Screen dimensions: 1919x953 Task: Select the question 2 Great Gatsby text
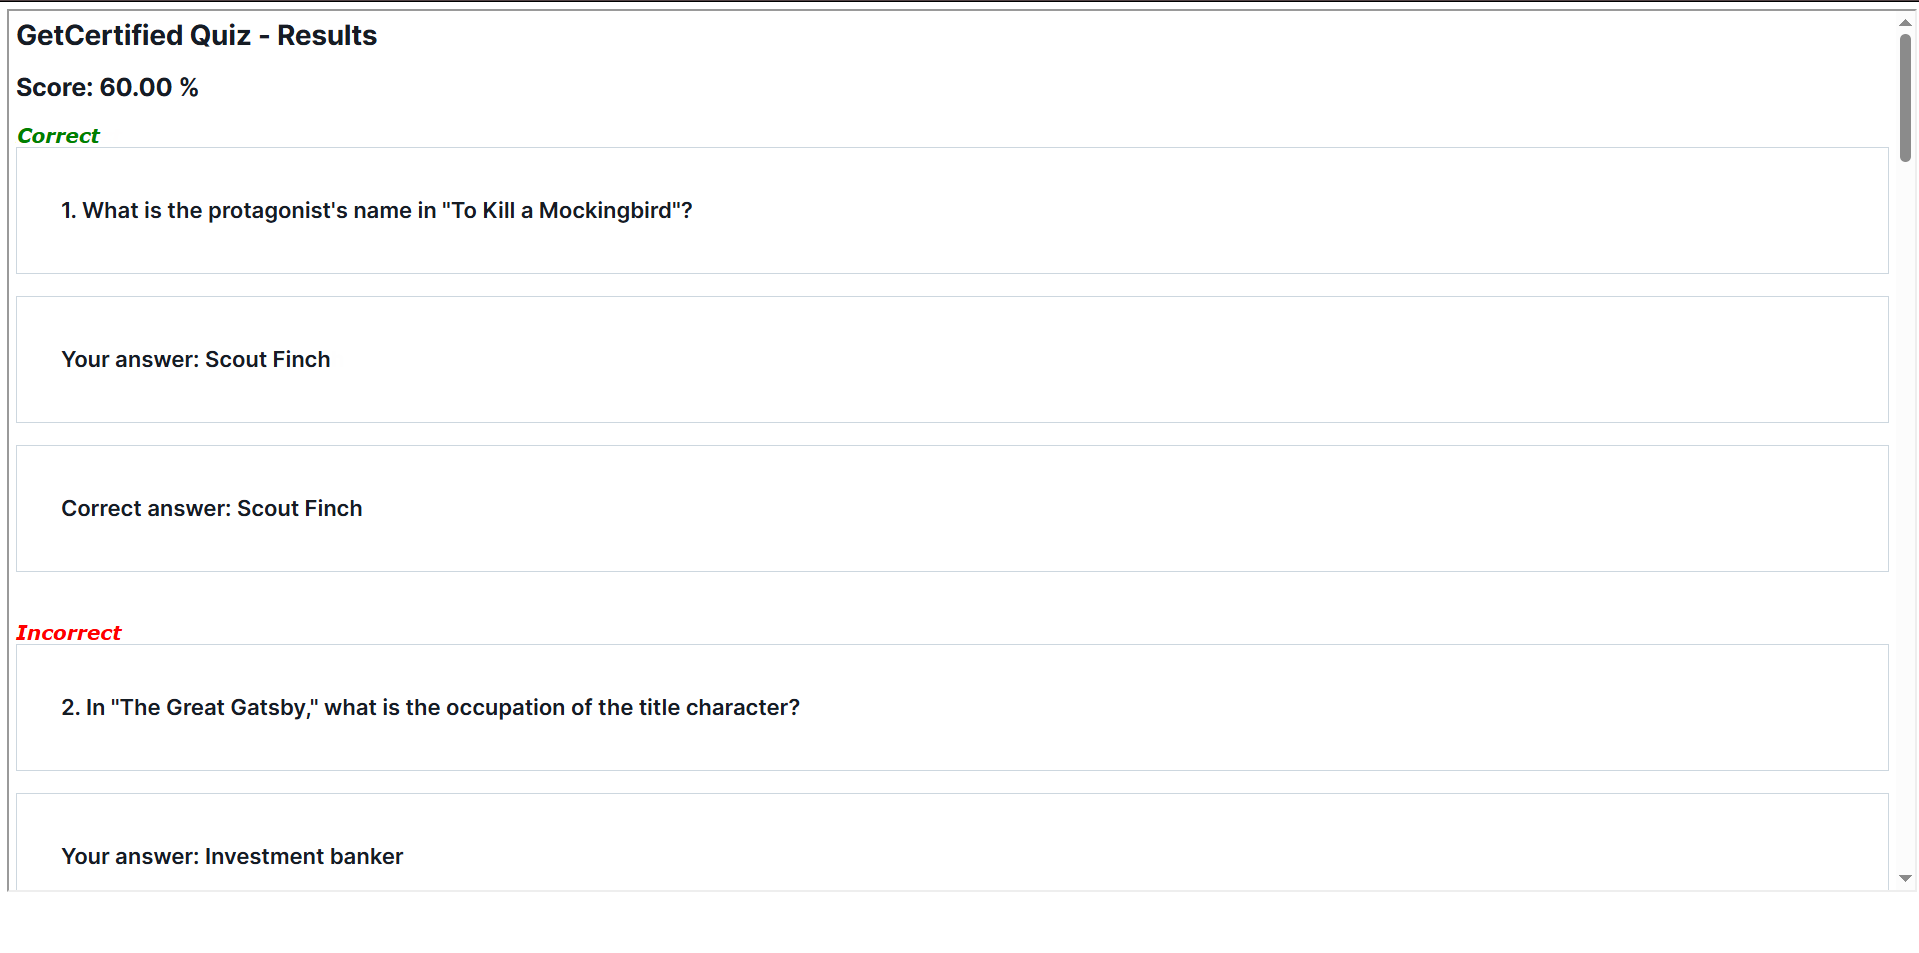tap(431, 708)
